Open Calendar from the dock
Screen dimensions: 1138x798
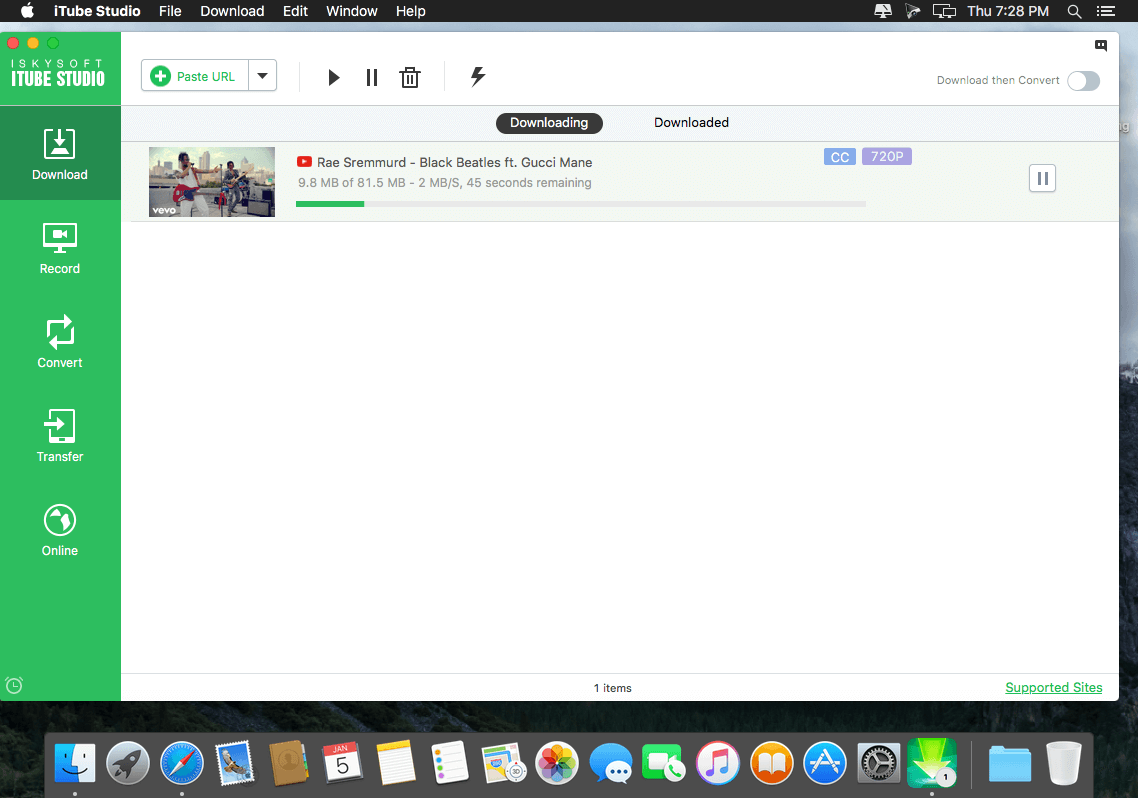click(x=342, y=763)
